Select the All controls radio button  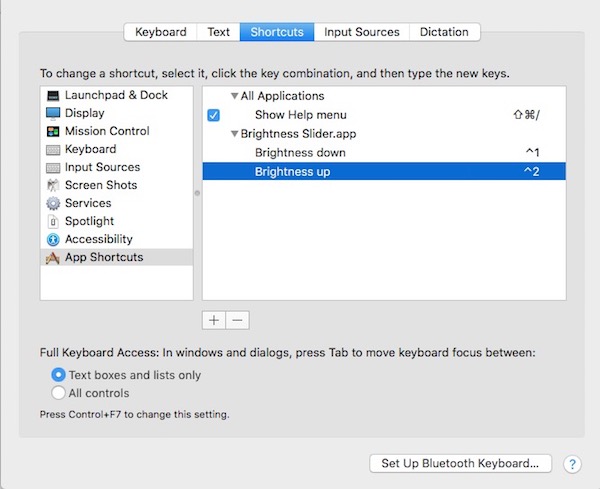pyautogui.click(x=58, y=393)
